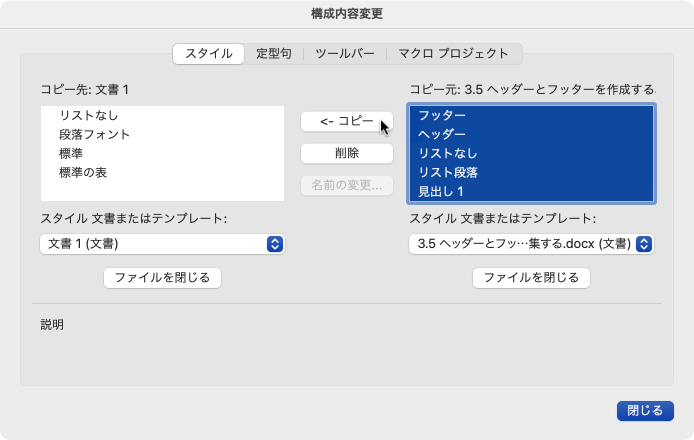Open the 定型句 tab
The height and width of the screenshot is (440, 694).
[x=273, y=53]
